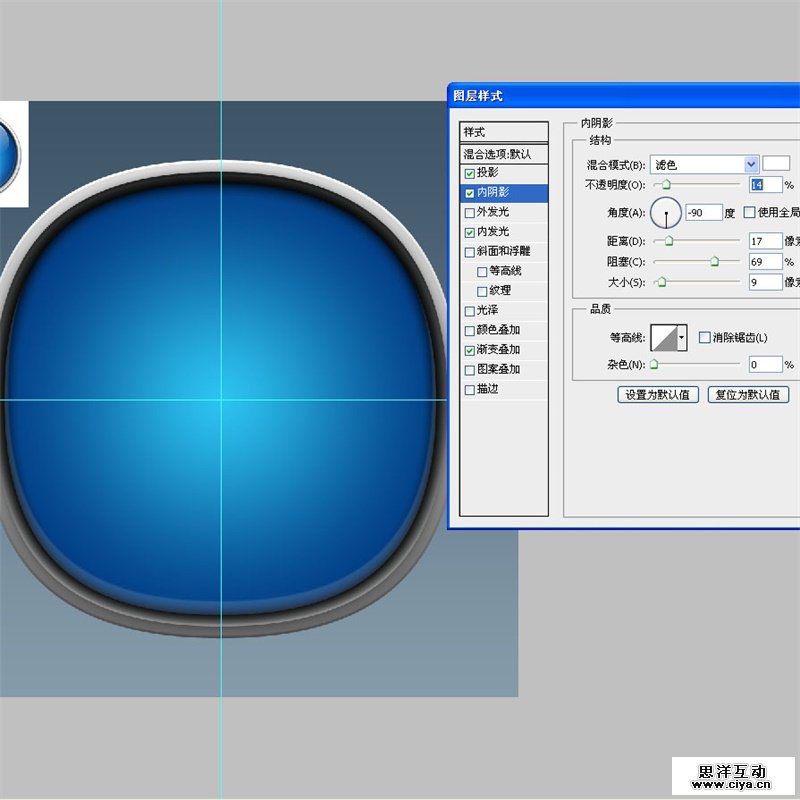Click the 距离 (Distance) value input field
The height and width of the screenshot is (800, 800).
[764, 241]
